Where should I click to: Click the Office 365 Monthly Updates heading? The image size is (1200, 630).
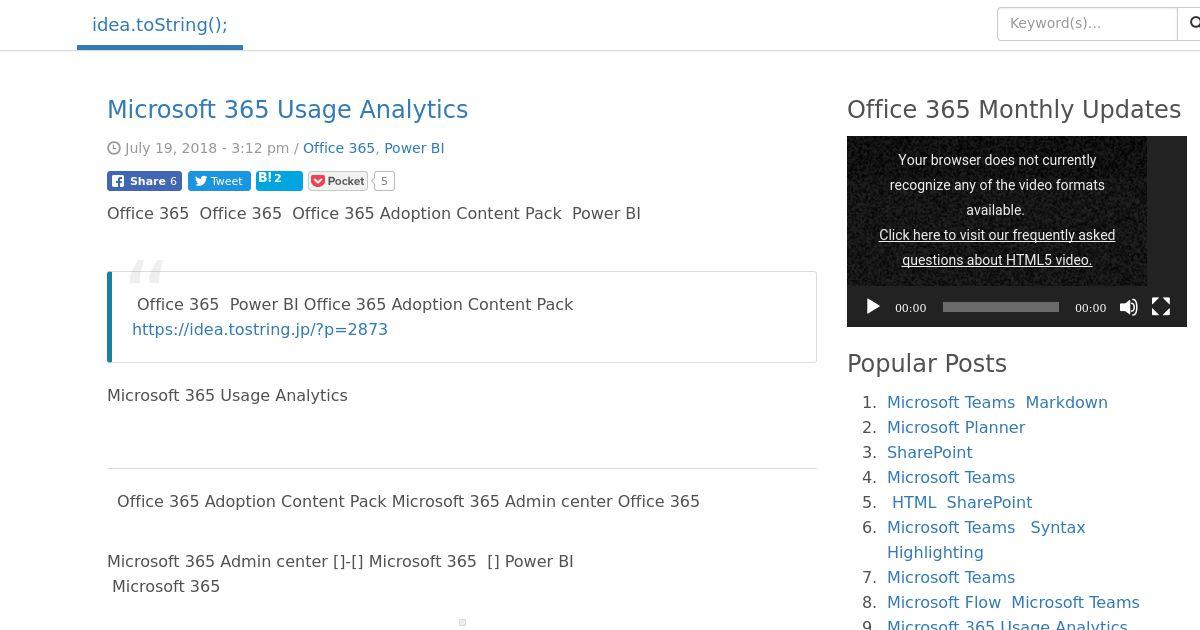tap(1014, 109)
